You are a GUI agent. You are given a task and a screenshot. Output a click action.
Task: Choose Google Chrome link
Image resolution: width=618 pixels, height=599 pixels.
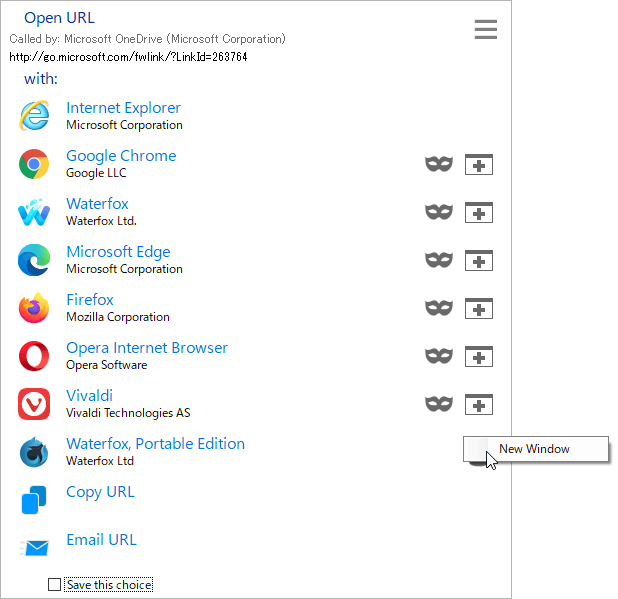(x=121, y=156)
